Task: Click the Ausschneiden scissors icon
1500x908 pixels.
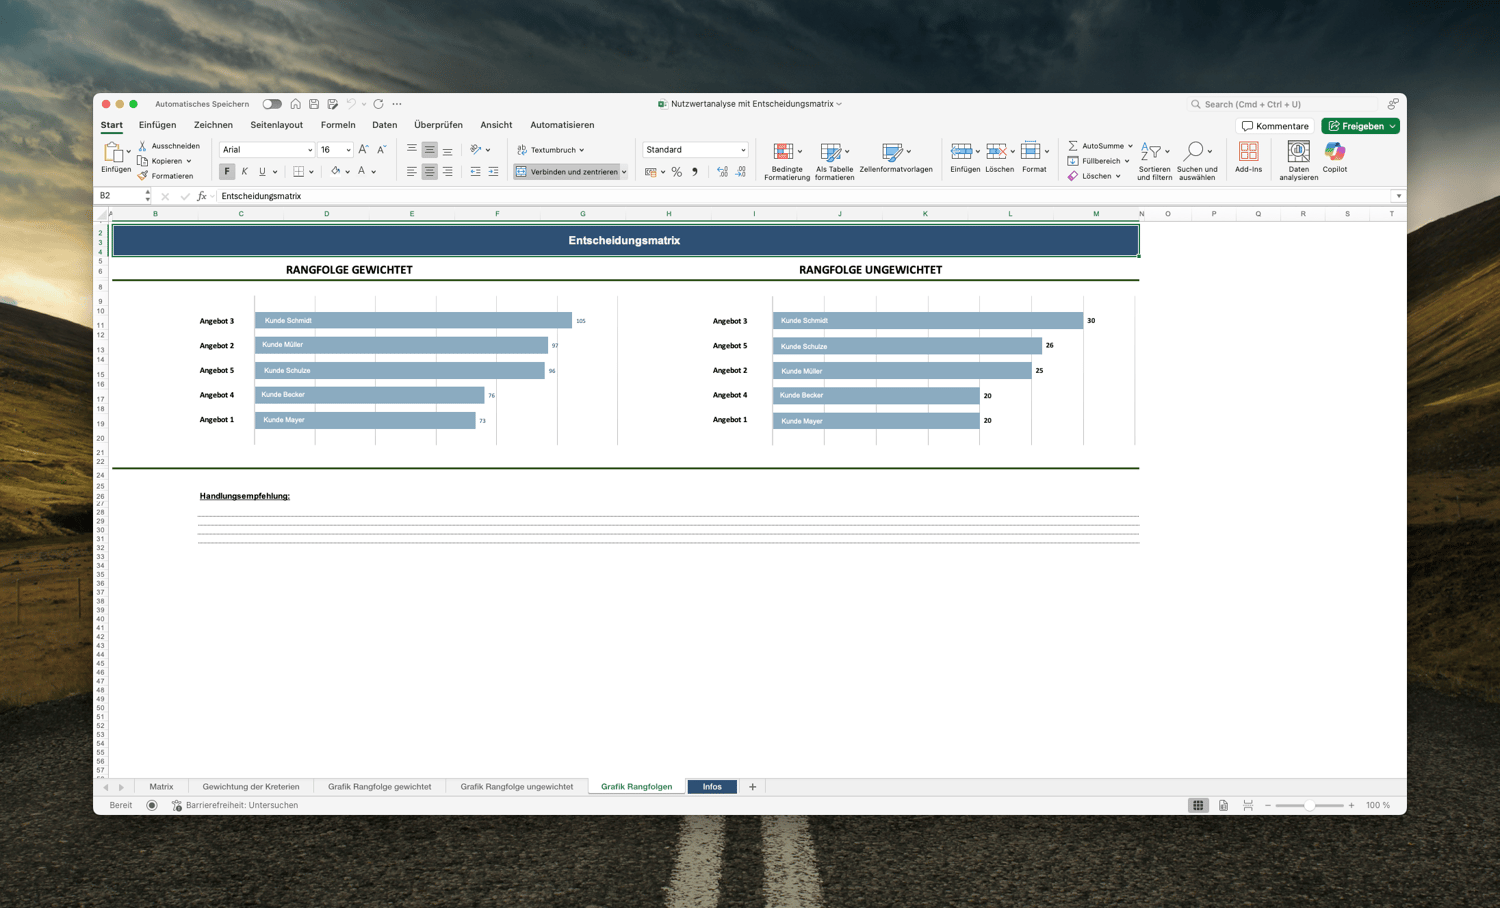Action: (x=142, y=146)
